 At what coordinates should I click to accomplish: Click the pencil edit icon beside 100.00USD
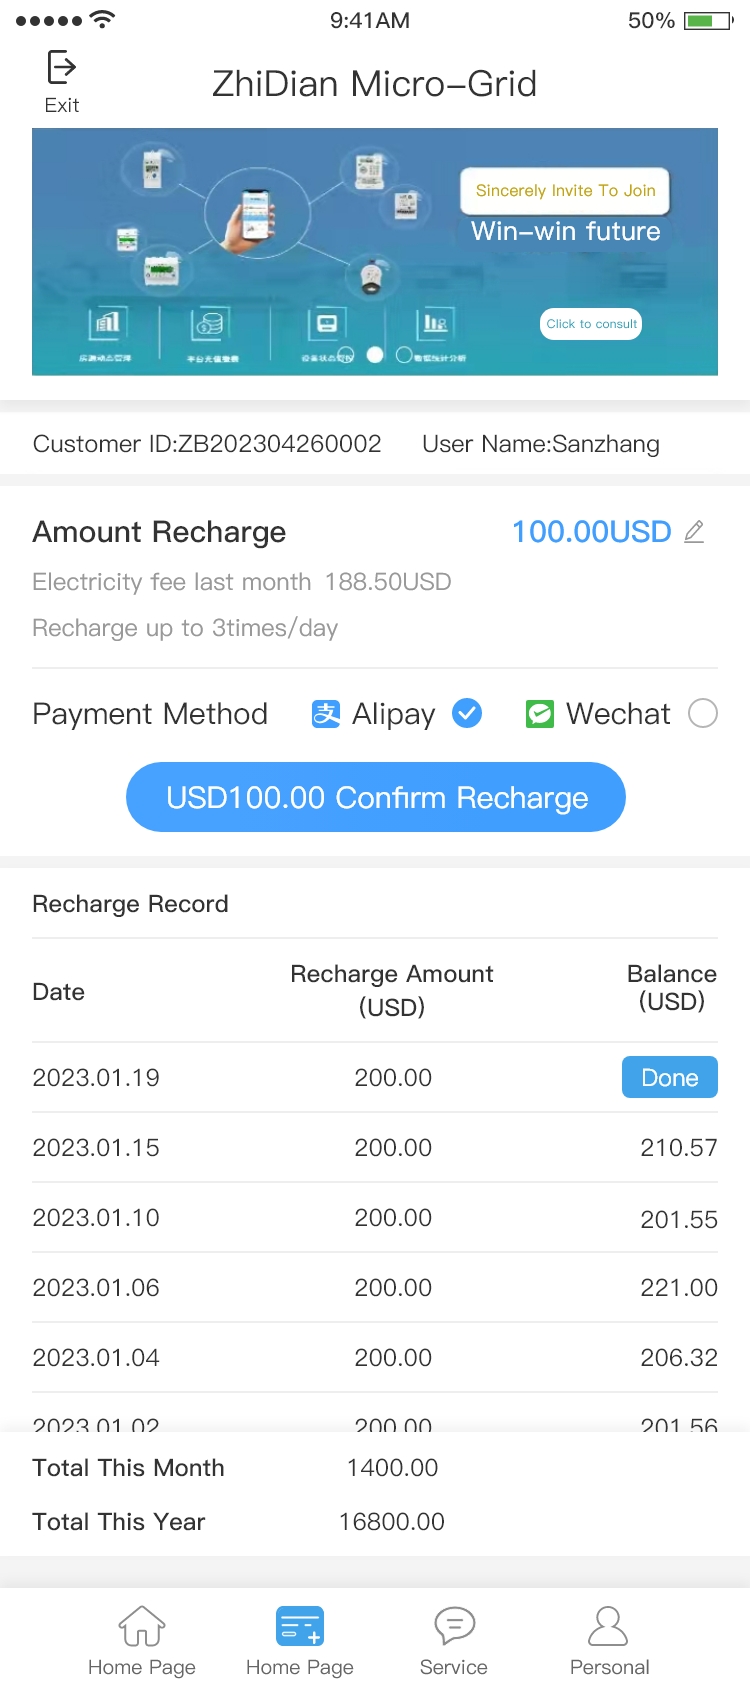point(694,532)
